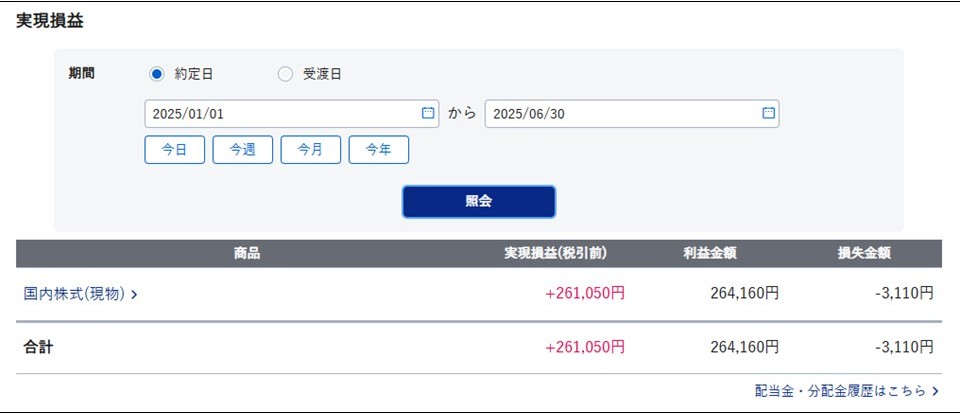Viewport: 960px width, 414px height.
Task: Set period with the 今週 button
Action: point(242,150)
